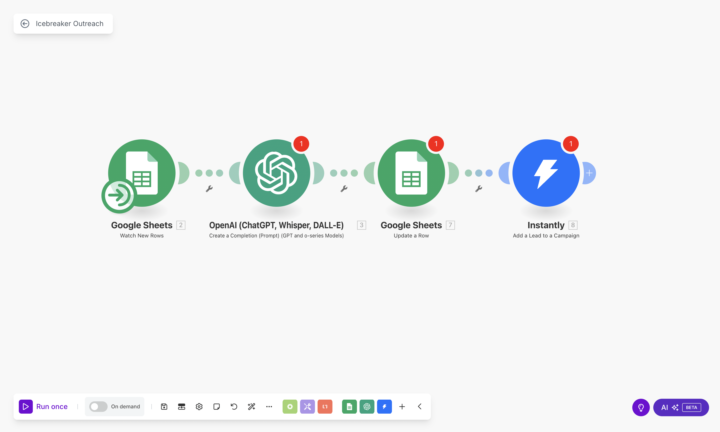
Task: Open the AI BETA assistant button
Action: point(681,407)
